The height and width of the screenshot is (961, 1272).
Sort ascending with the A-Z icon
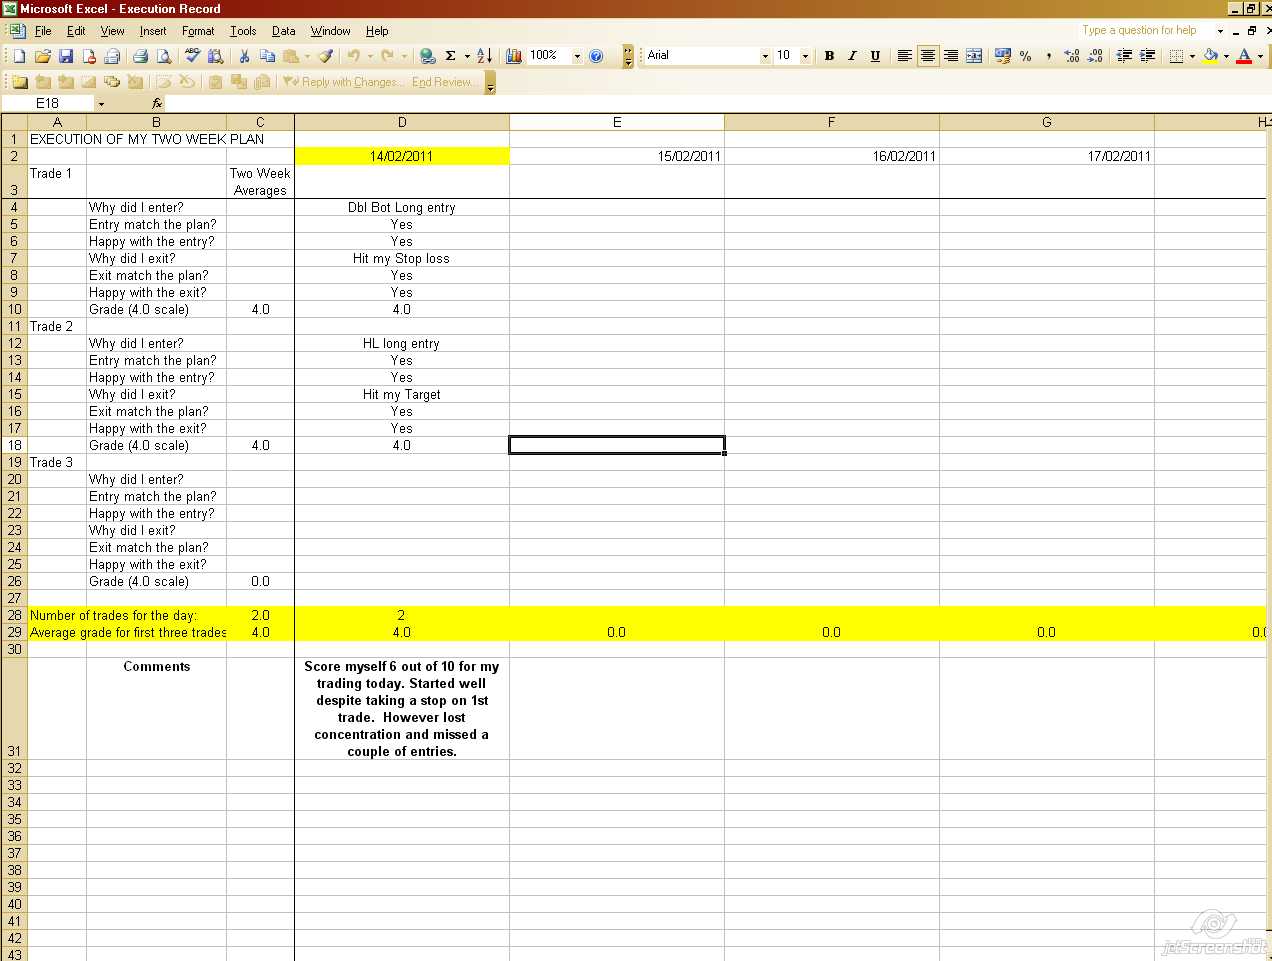pyautogui.click(x=485, y=56)
